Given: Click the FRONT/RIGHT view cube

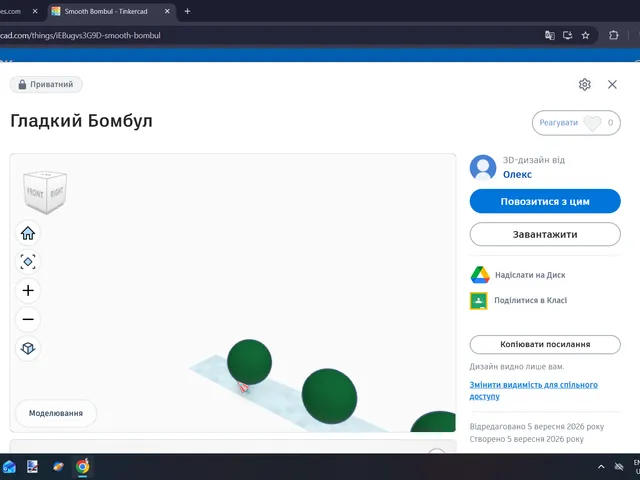Looking at the screenshot, I should 45,192.
